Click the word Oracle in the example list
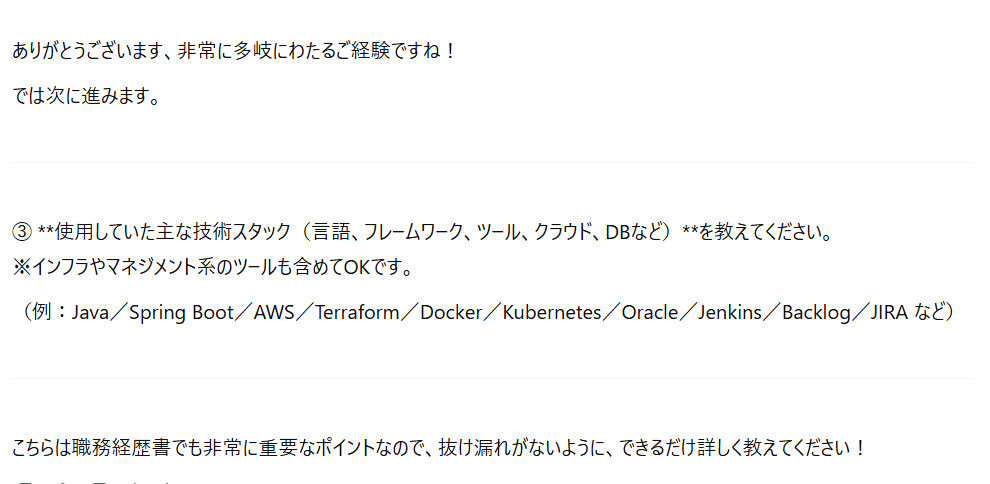The height and width of the screenshot is (484, 990). 650,312
